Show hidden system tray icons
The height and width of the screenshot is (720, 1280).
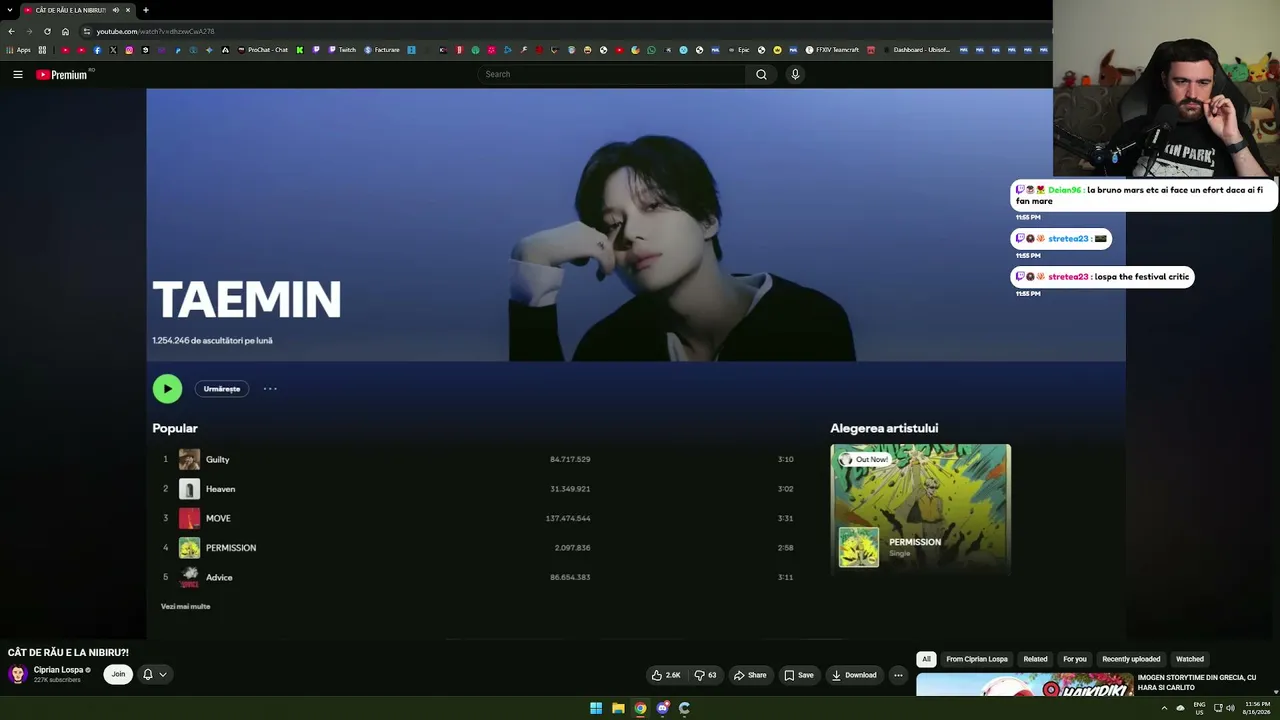coord(1164,708)
